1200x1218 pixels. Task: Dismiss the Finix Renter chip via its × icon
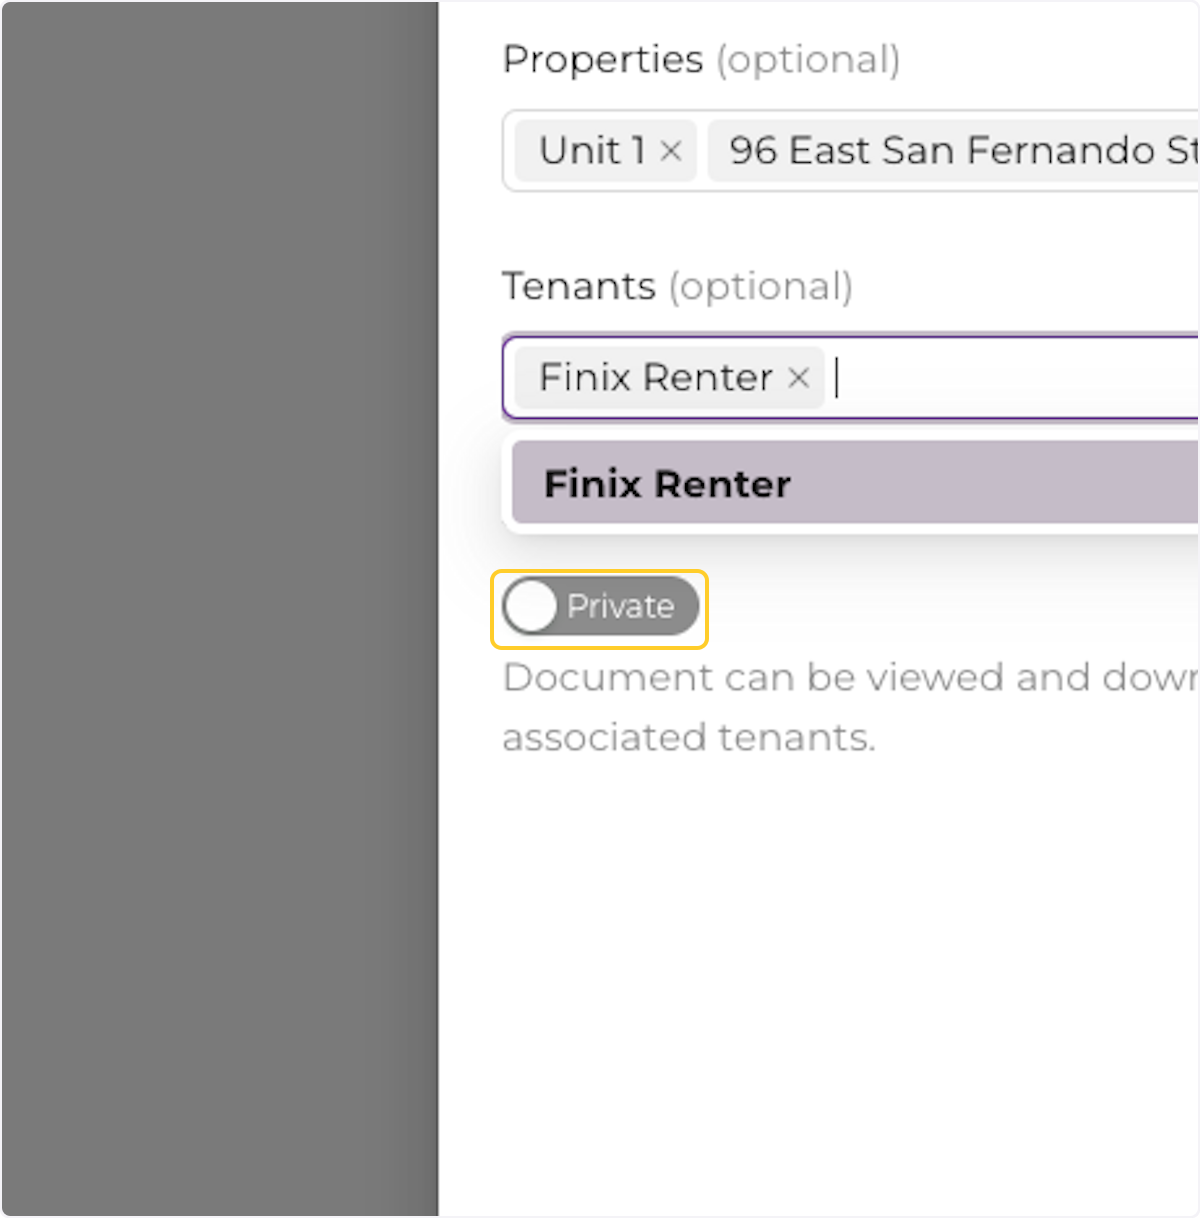pyautogui.click(x=799, y=378)
